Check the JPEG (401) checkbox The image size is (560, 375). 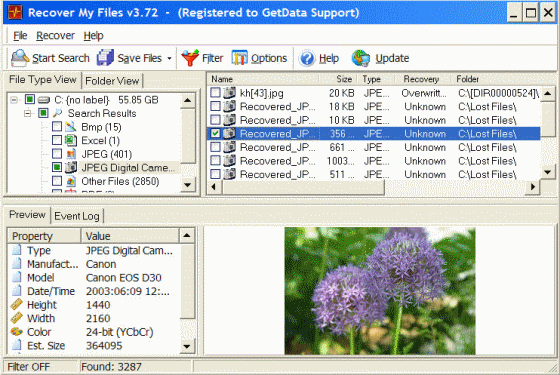(x=57, y=154)
